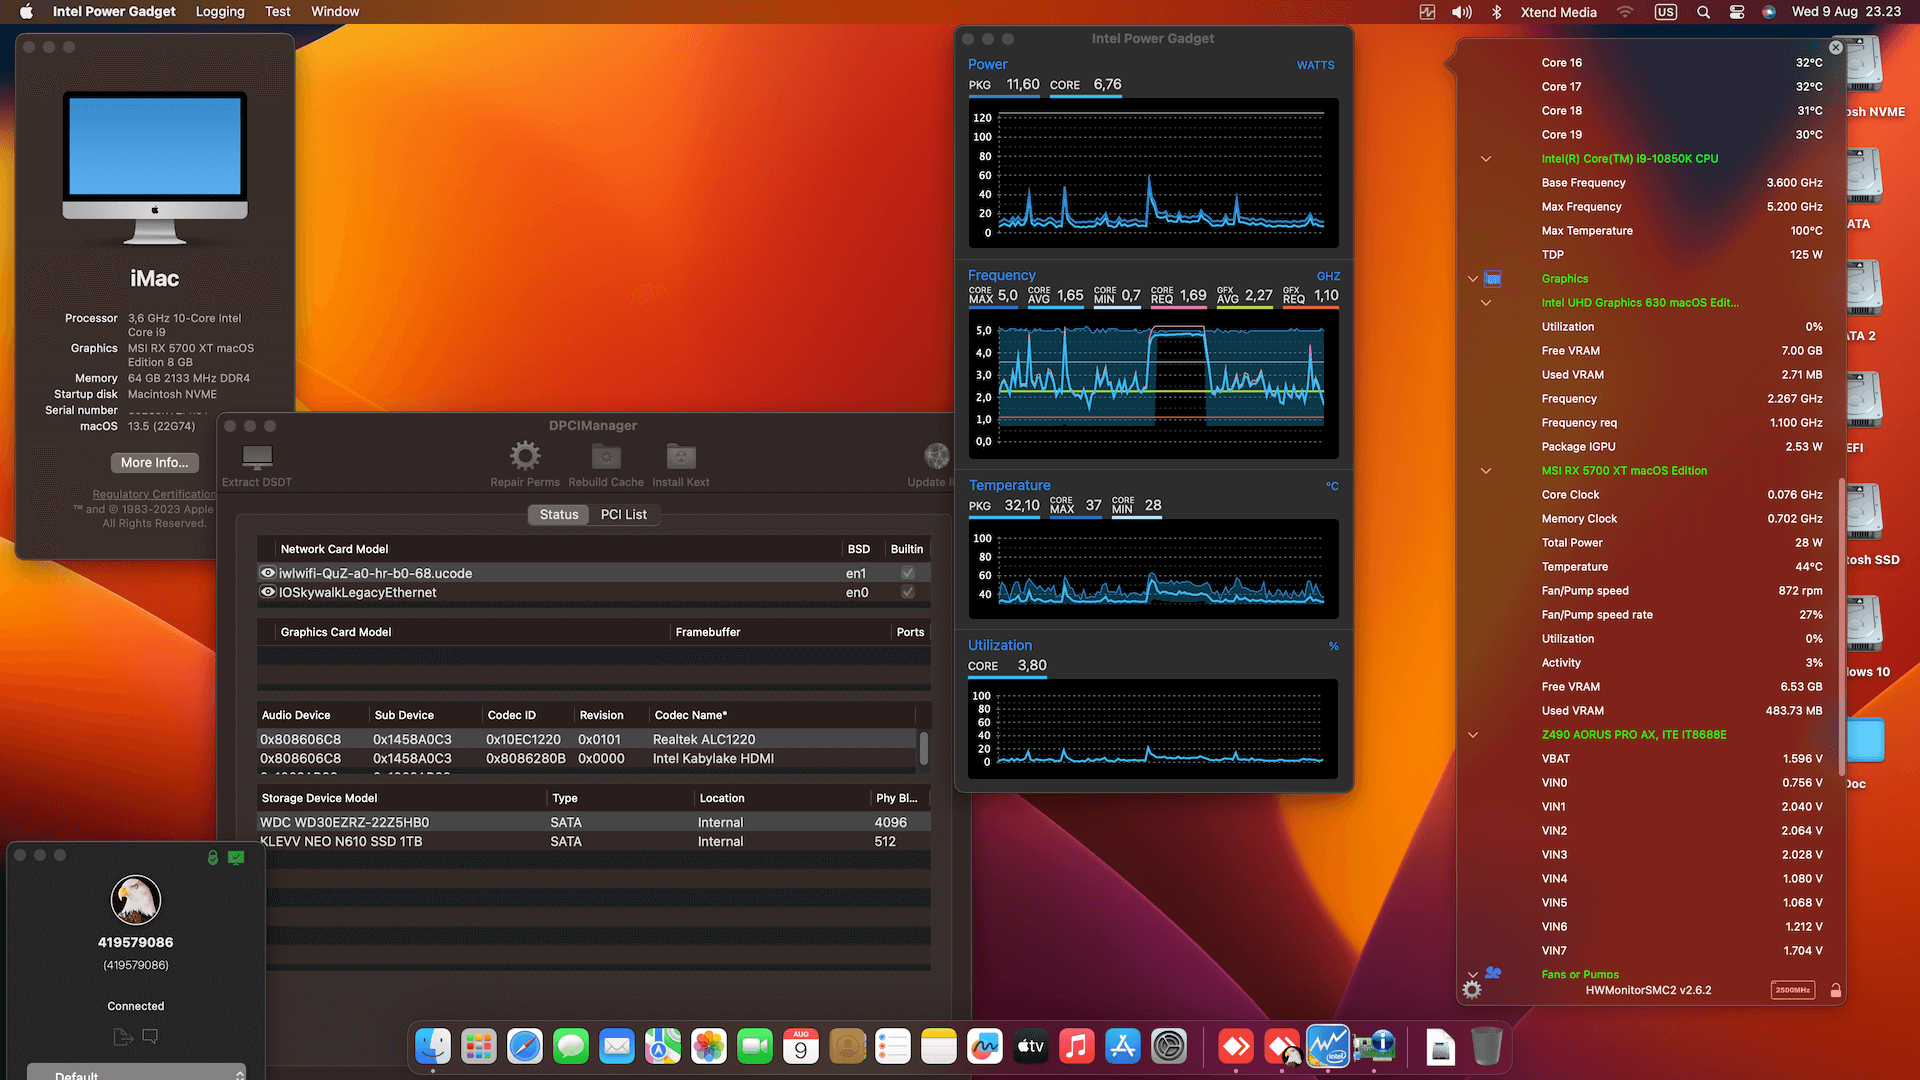The image size is (1920, 1080).
Task: Open the Apple menu
Action: (26, 12)
